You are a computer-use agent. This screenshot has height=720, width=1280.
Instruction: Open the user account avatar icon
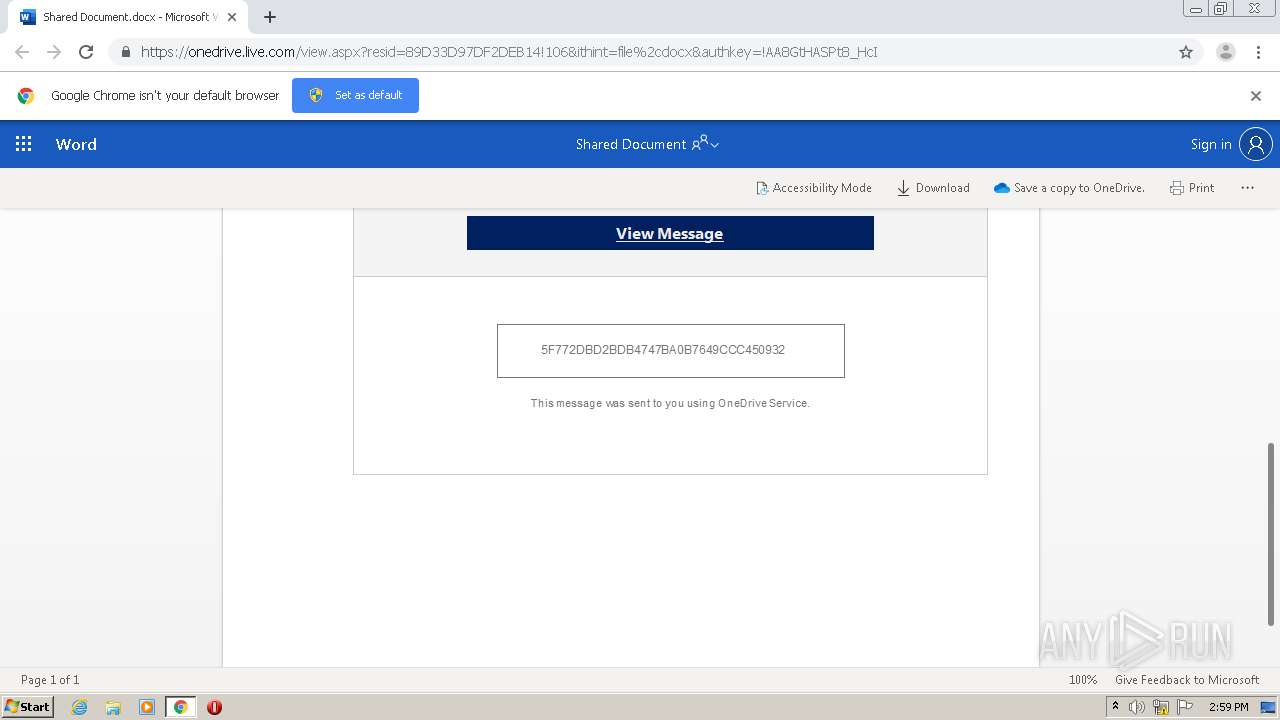pyautogui.click(x=1256, y=144)
